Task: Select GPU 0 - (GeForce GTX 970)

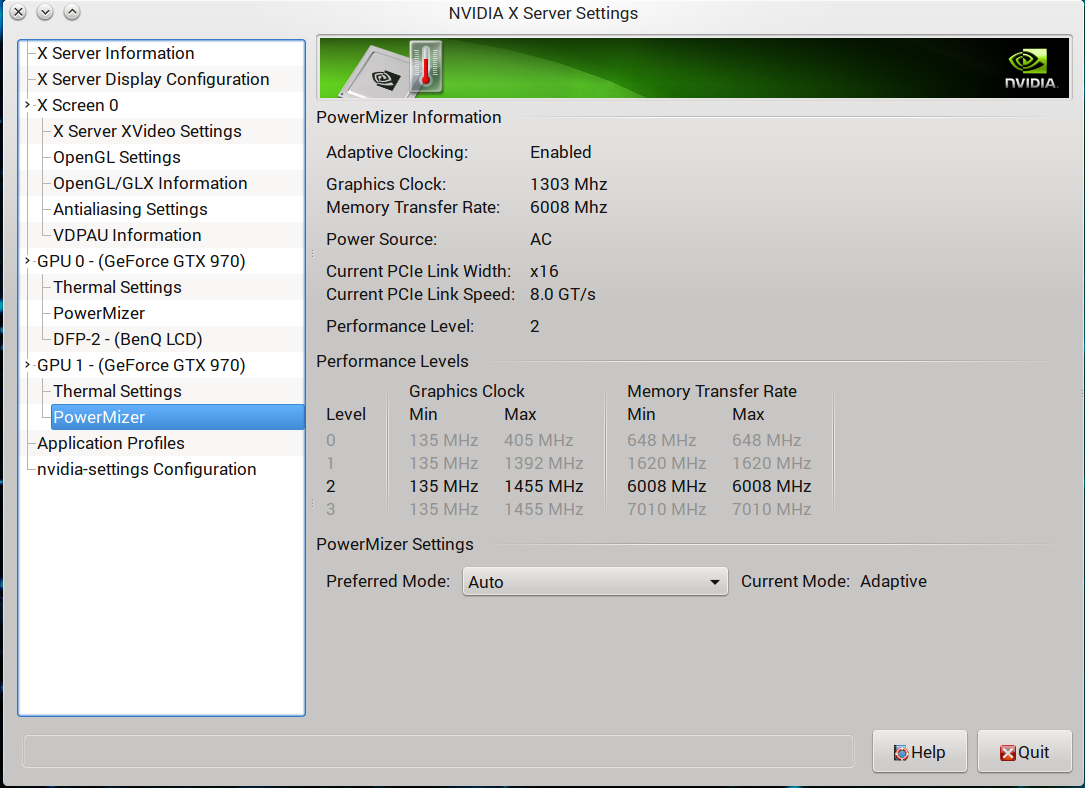Action: pyautogui.click(x=141, y=262)
